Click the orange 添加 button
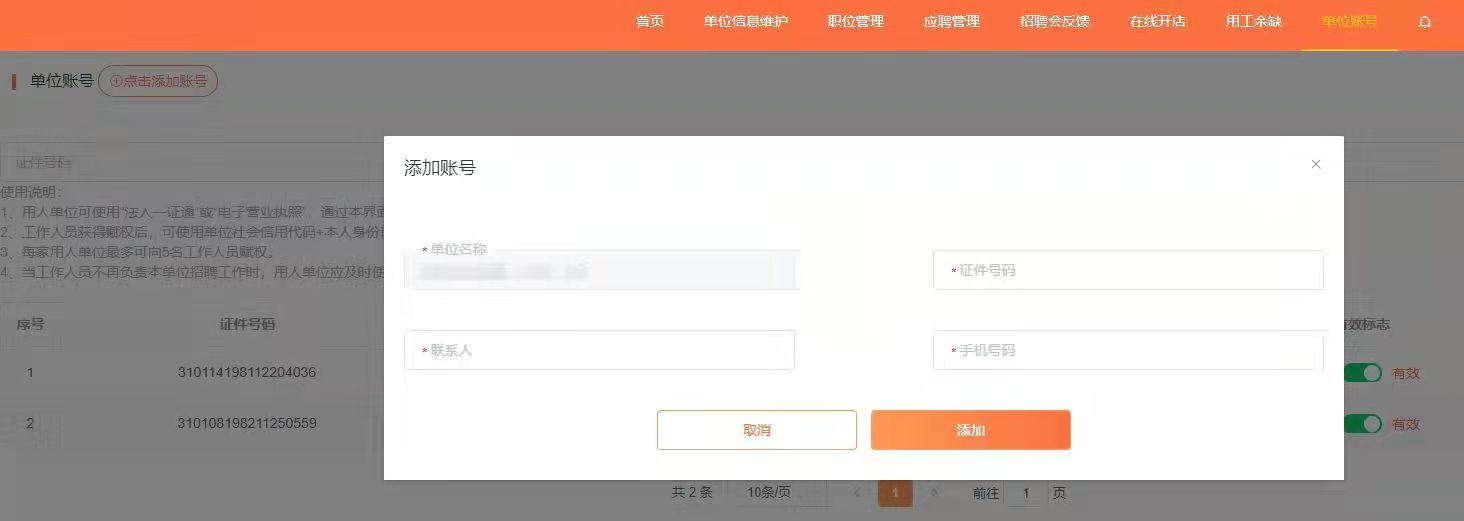 pyautogui.click(x=971, y=430)
